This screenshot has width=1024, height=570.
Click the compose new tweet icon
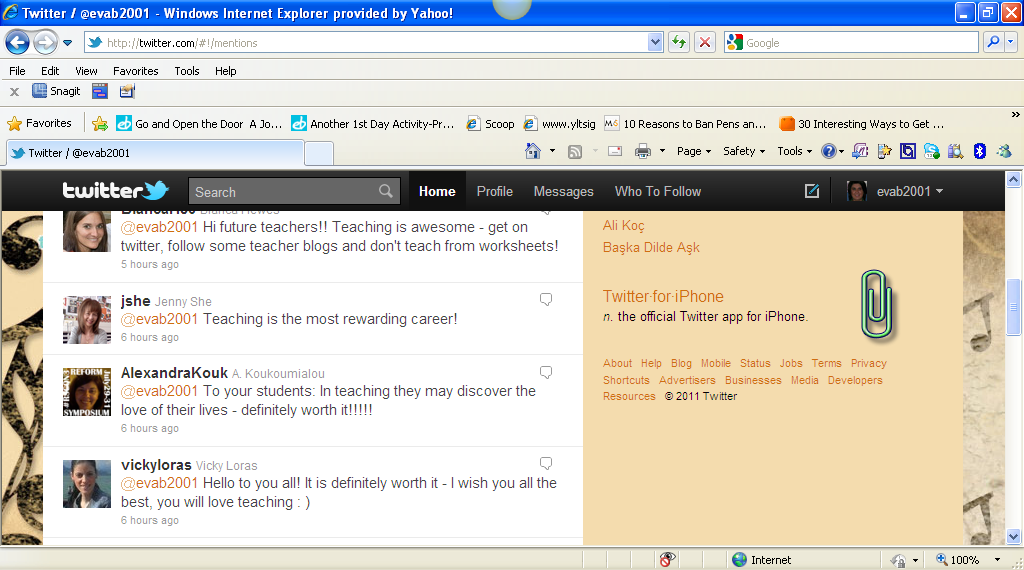pyautogui.click(x=812, y=191)
